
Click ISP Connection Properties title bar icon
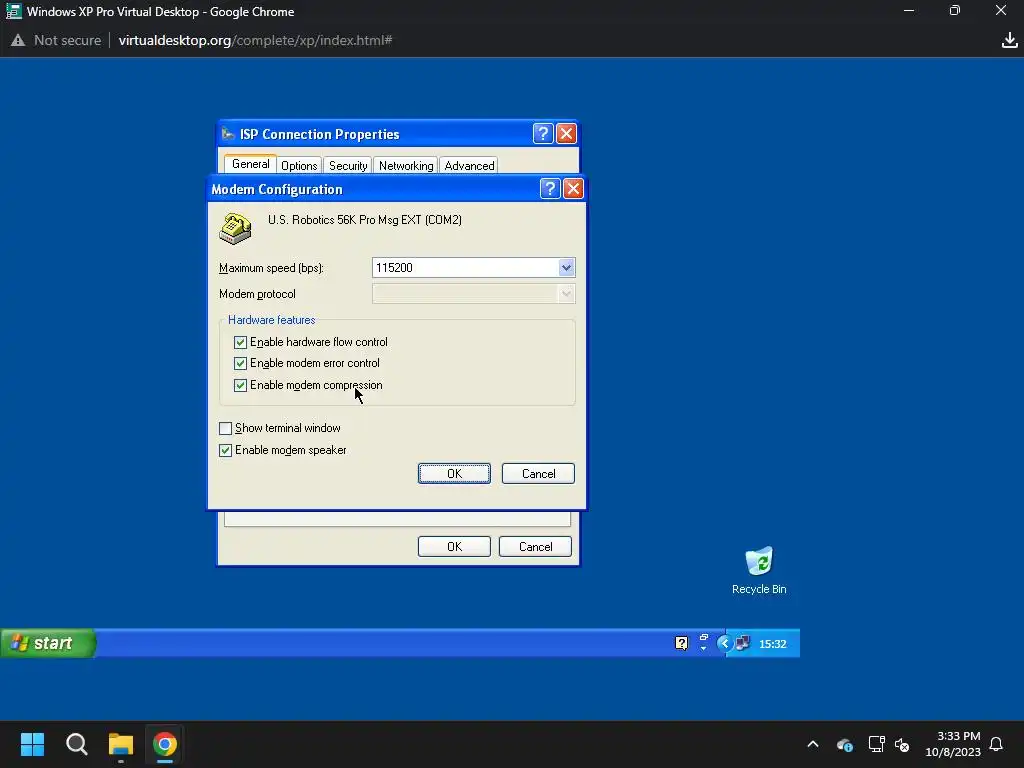tap(228, 134)
